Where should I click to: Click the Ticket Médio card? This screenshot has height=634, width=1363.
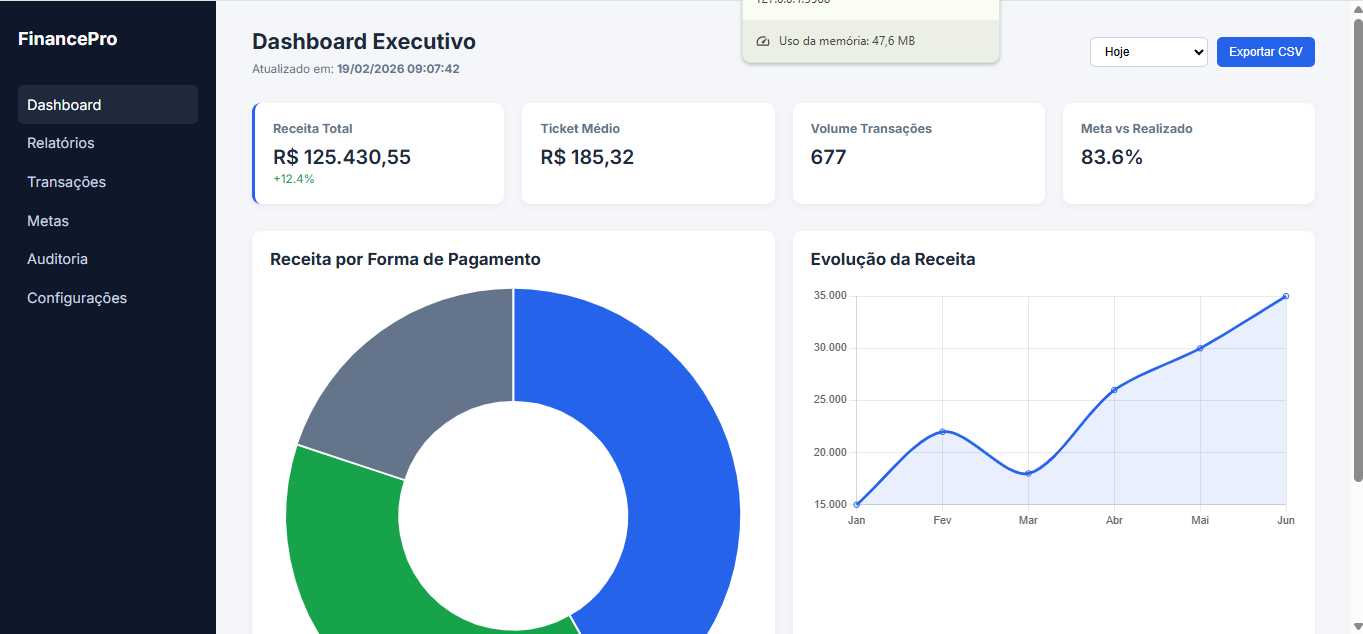click(648, 153)
